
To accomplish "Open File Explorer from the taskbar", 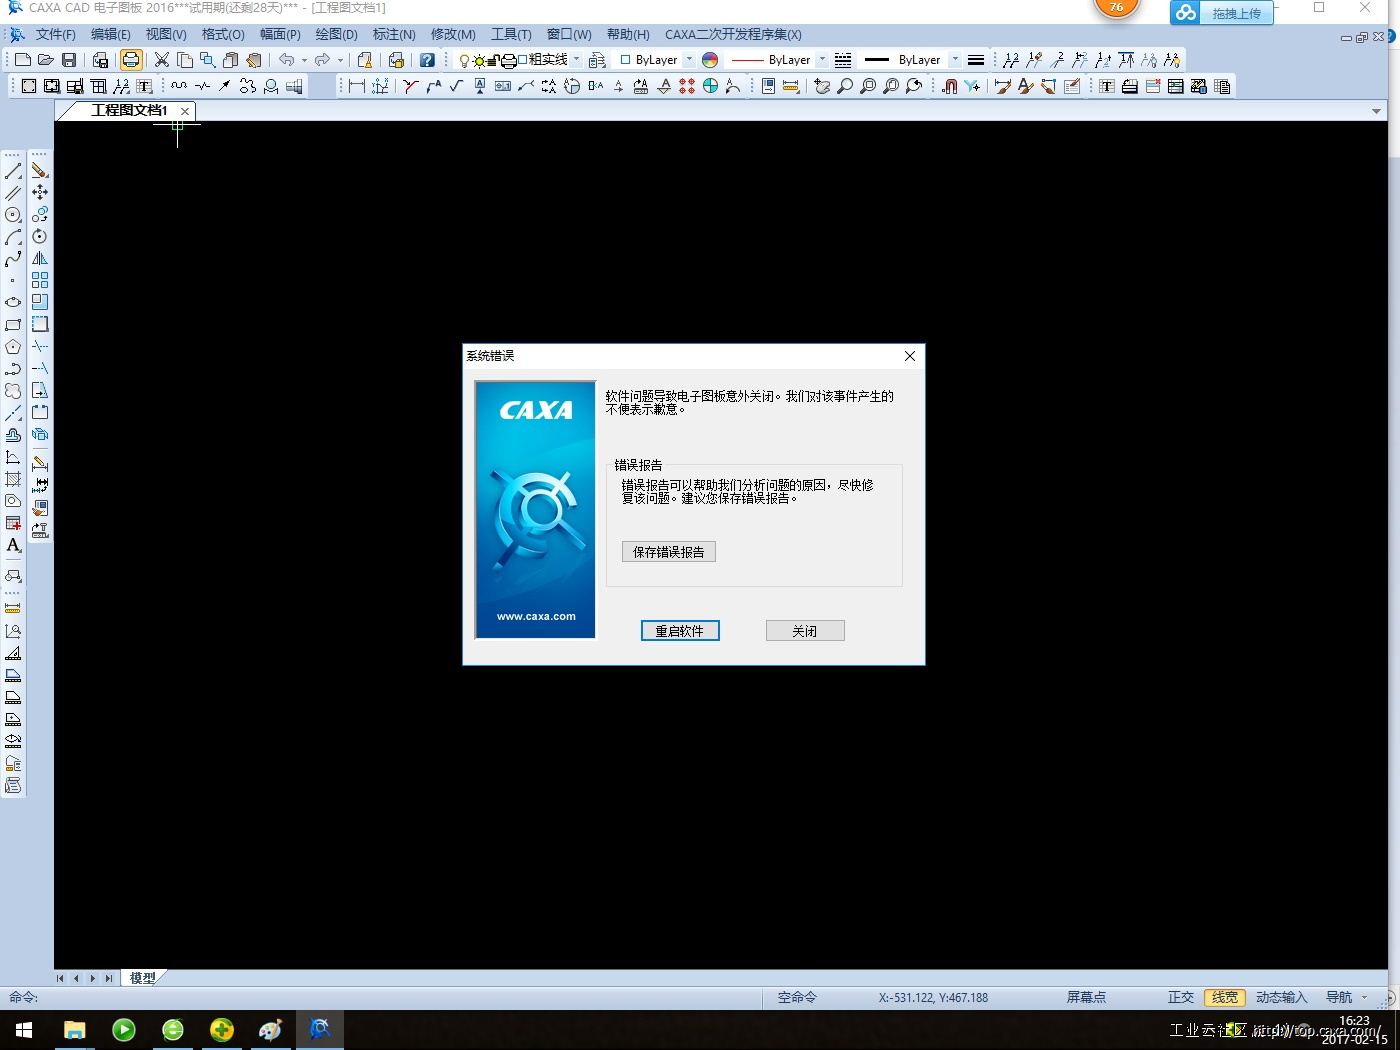I will pyautogui.click(x=75, y=1030).
